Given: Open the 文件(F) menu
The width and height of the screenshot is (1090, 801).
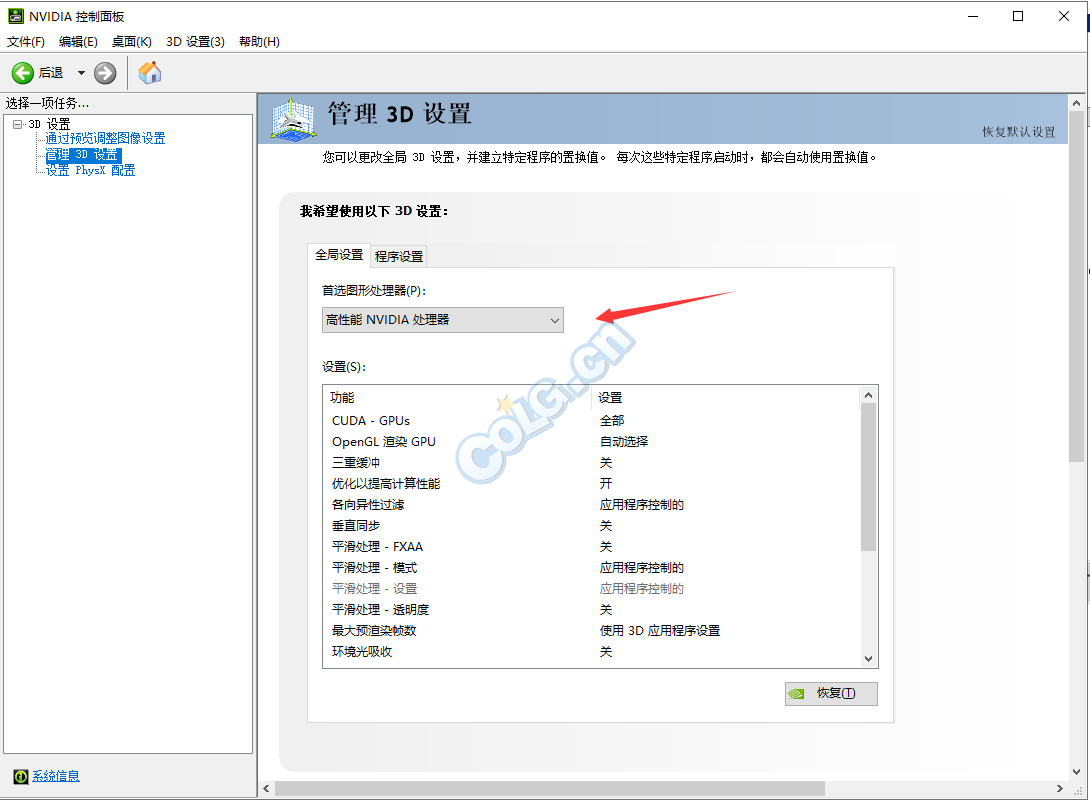Looking at the screenshot, I should coord(26,41).
